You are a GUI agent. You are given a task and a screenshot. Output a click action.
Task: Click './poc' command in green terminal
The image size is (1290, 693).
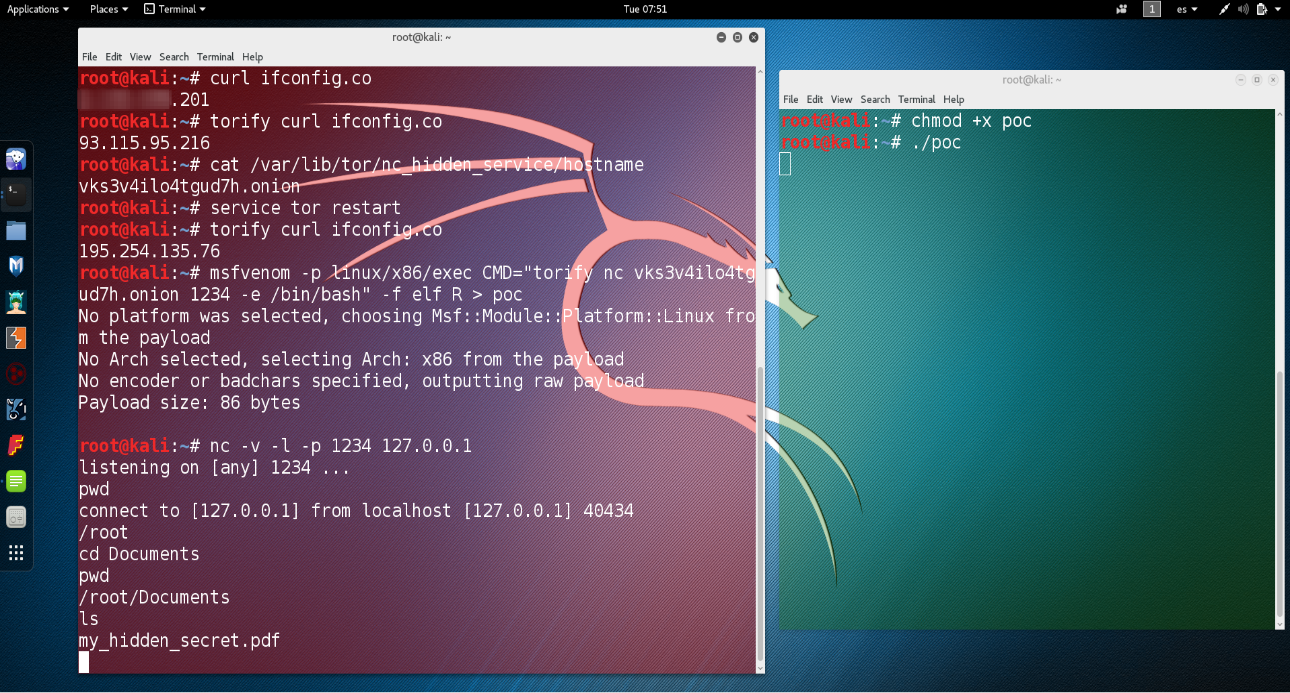pyautogui.click(x=936, y=143)
